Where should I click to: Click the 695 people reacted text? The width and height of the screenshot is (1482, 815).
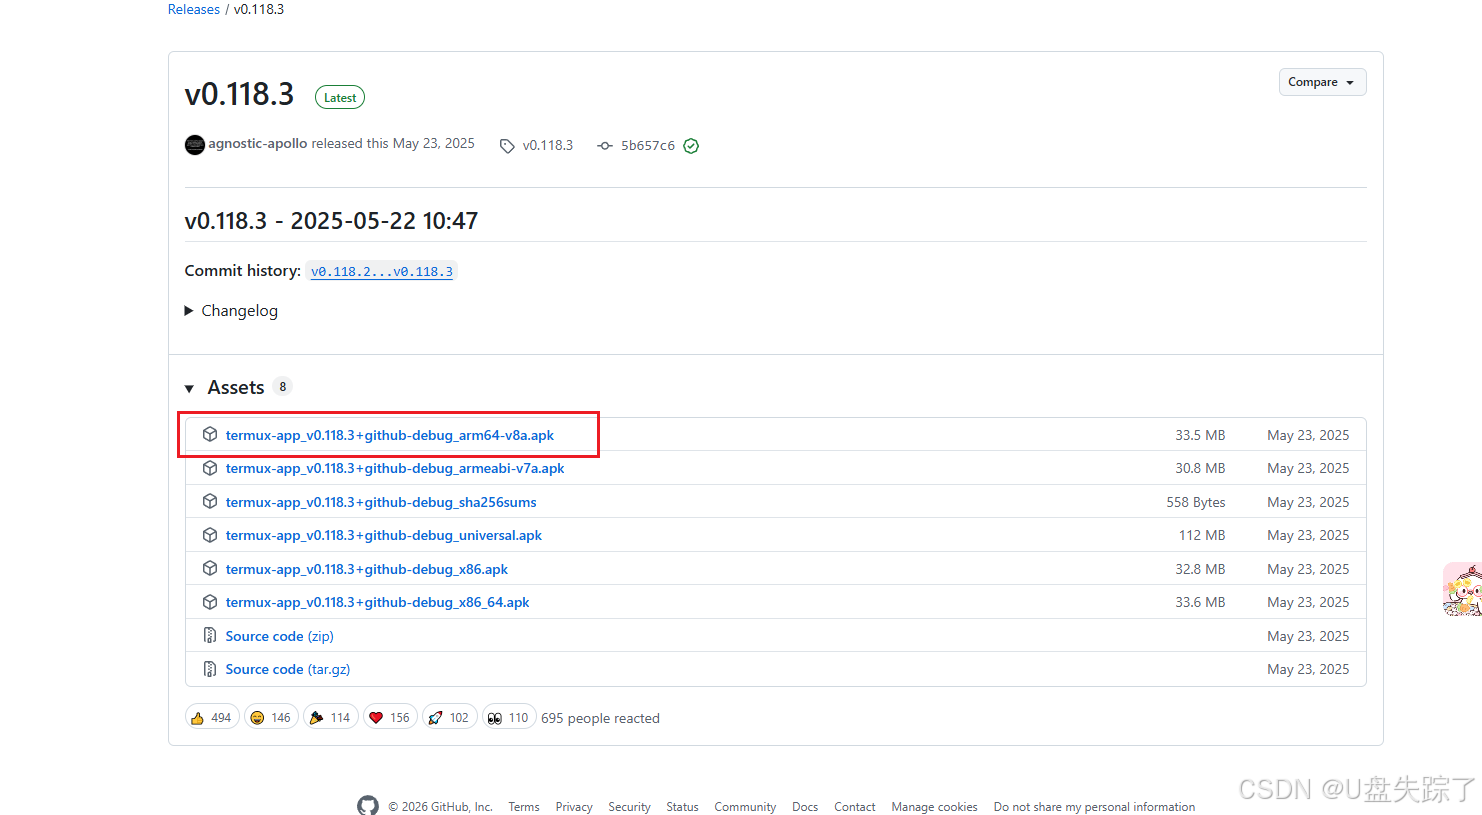coord(600,718)
